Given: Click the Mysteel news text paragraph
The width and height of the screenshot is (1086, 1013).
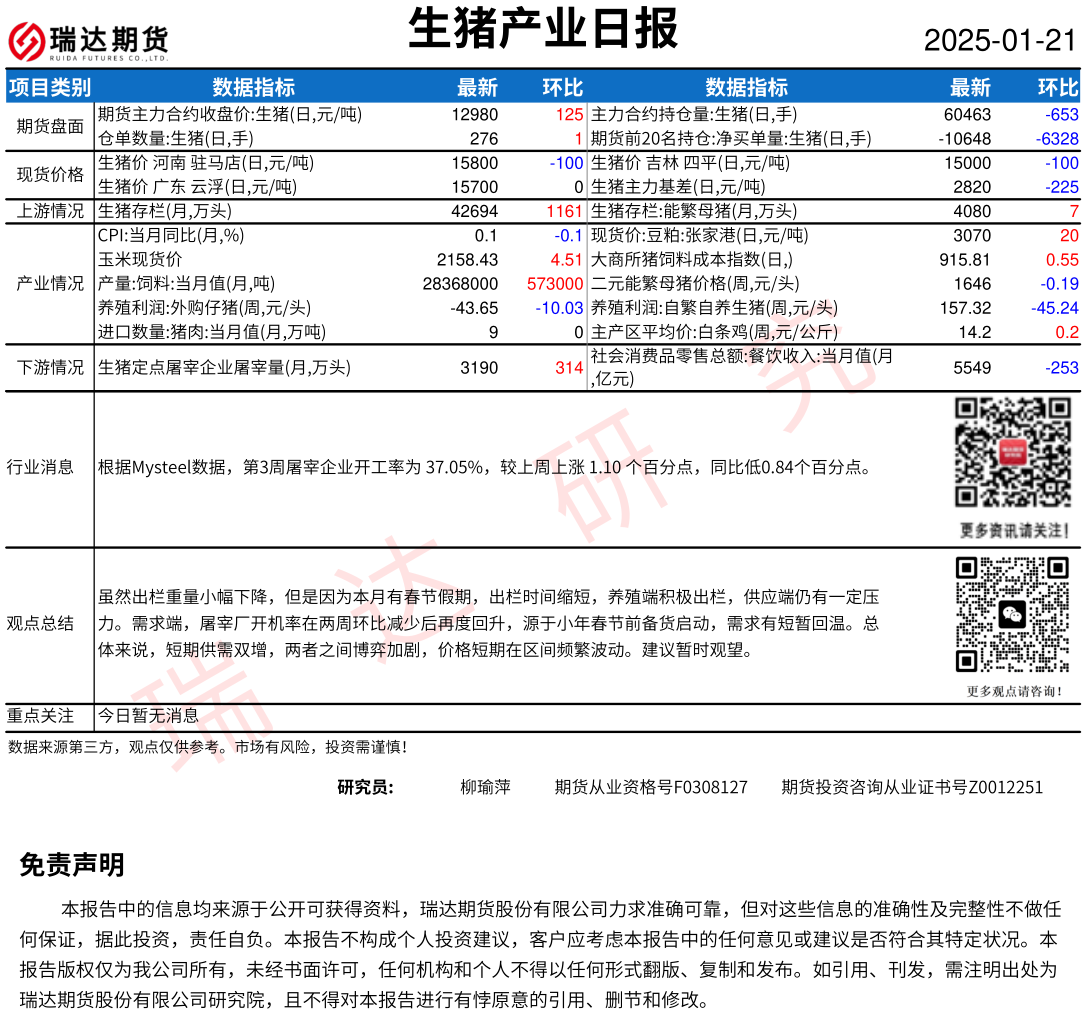Looking at the screenshot, I should point(484,467).
